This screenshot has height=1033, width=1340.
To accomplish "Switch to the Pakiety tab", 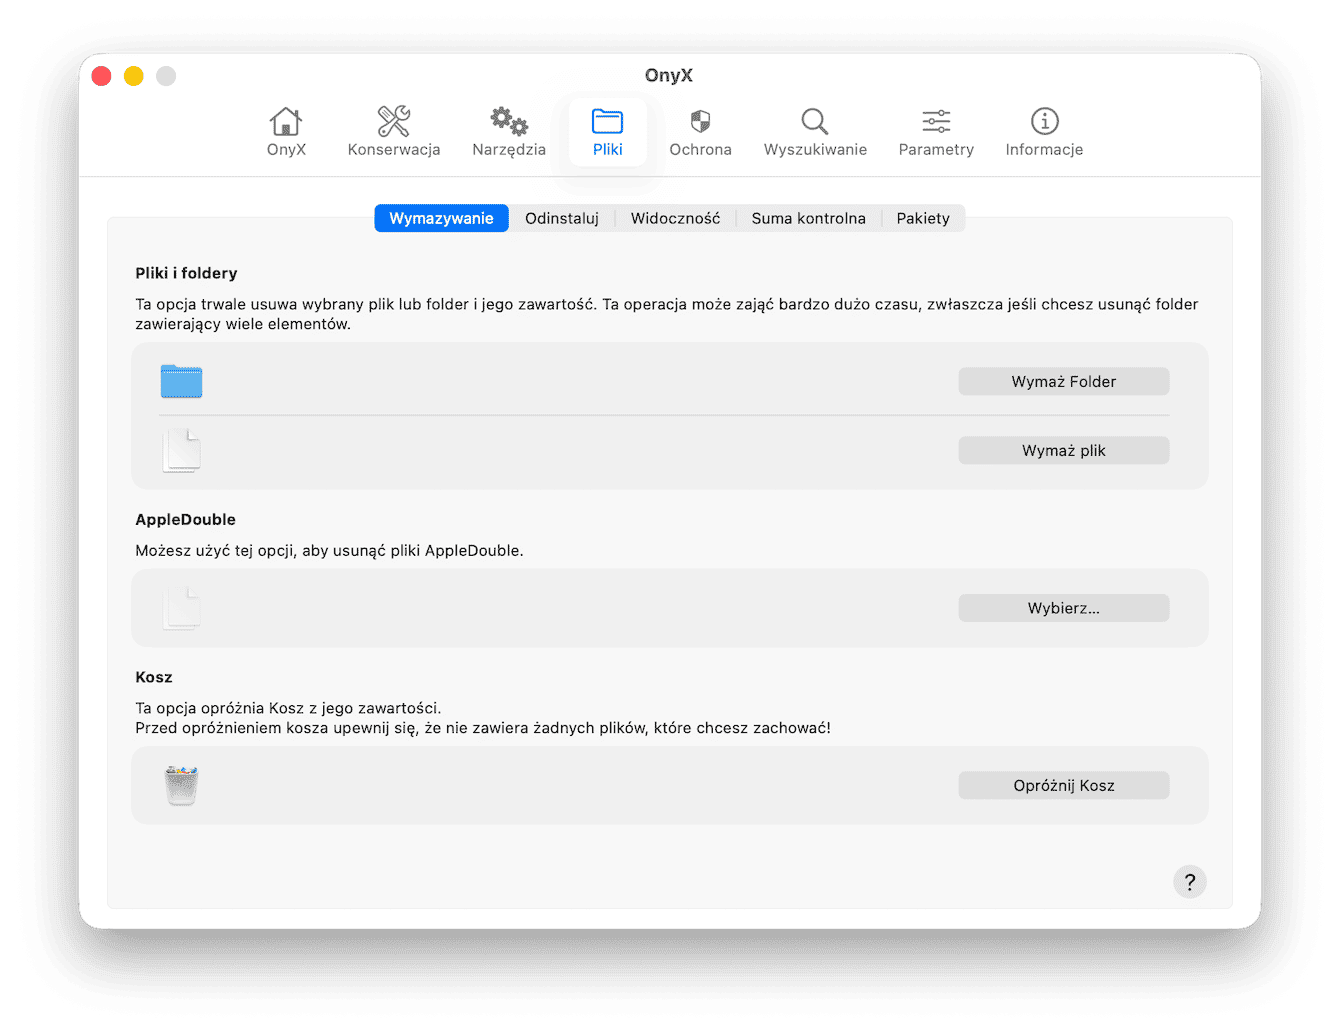I will pyautogui.click(x=923, y=218).
